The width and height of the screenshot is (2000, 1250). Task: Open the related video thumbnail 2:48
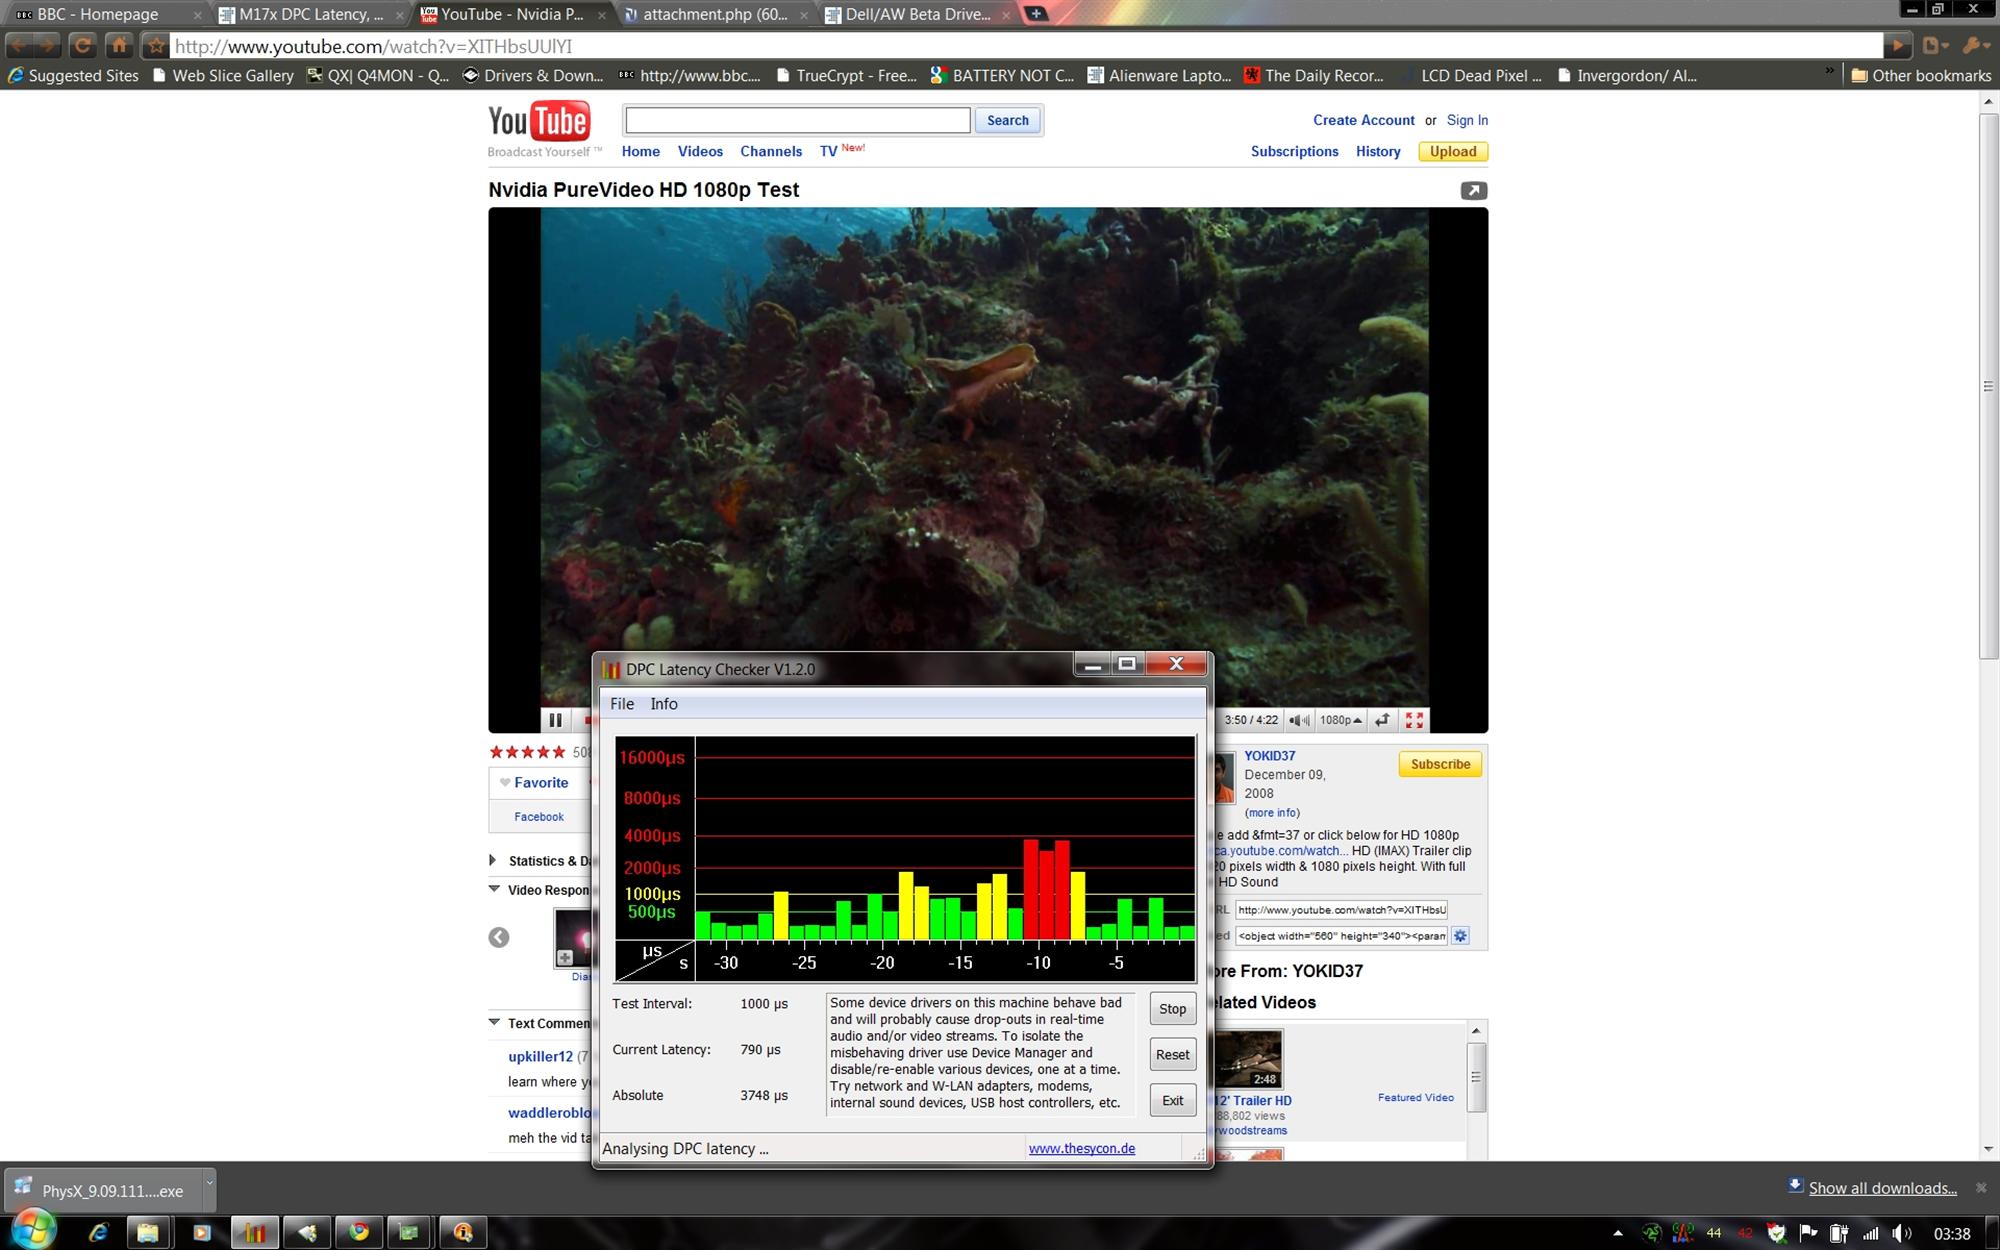click(1250, 1059)
